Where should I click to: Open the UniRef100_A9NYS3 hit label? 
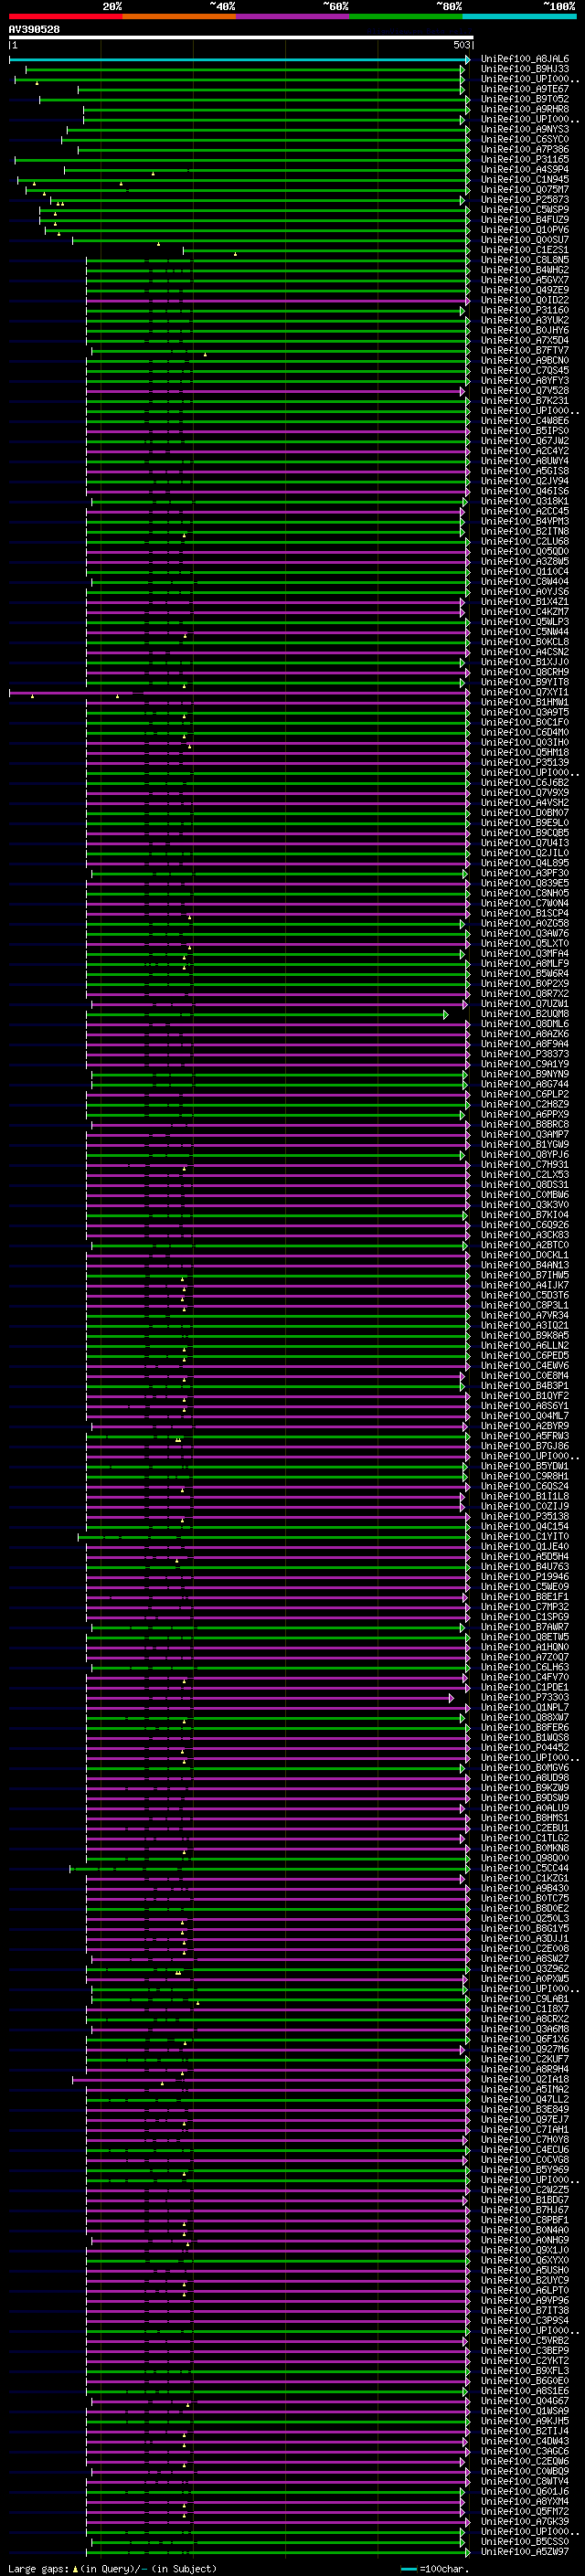pos(525,129)
